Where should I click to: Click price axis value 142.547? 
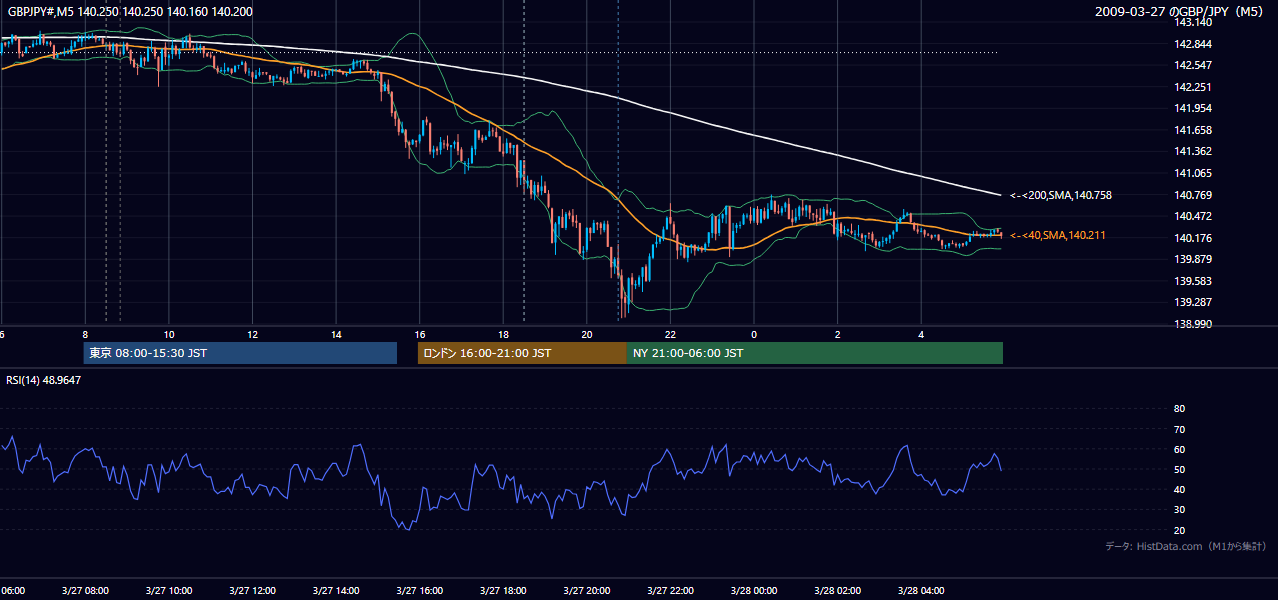pyautogui.click(x=1192, y=65)
